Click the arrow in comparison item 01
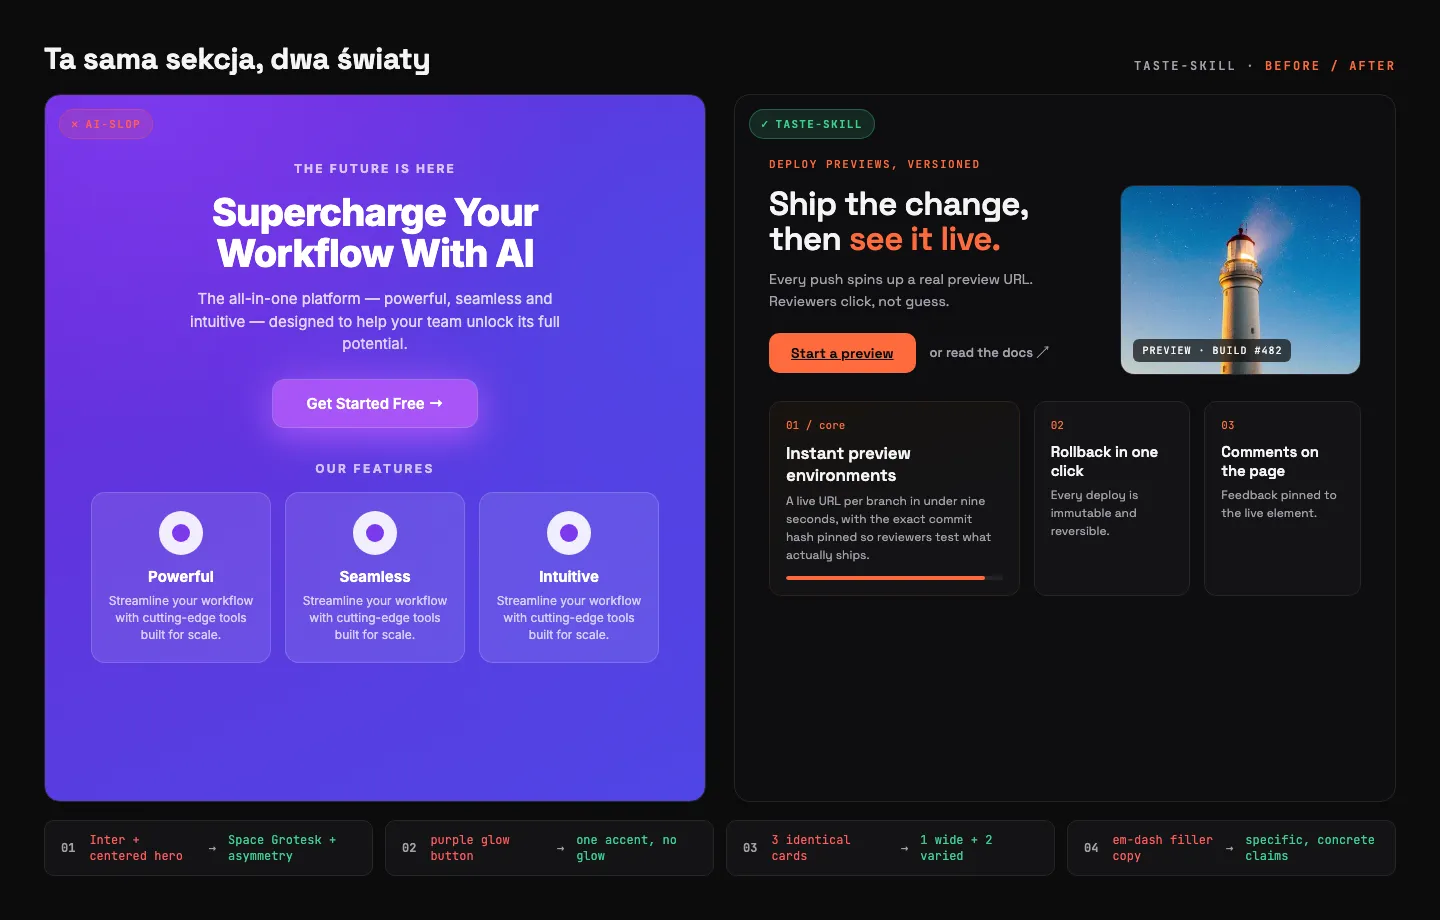The height and width of the screenshot is (920, 1440). [x=212, y=848]
